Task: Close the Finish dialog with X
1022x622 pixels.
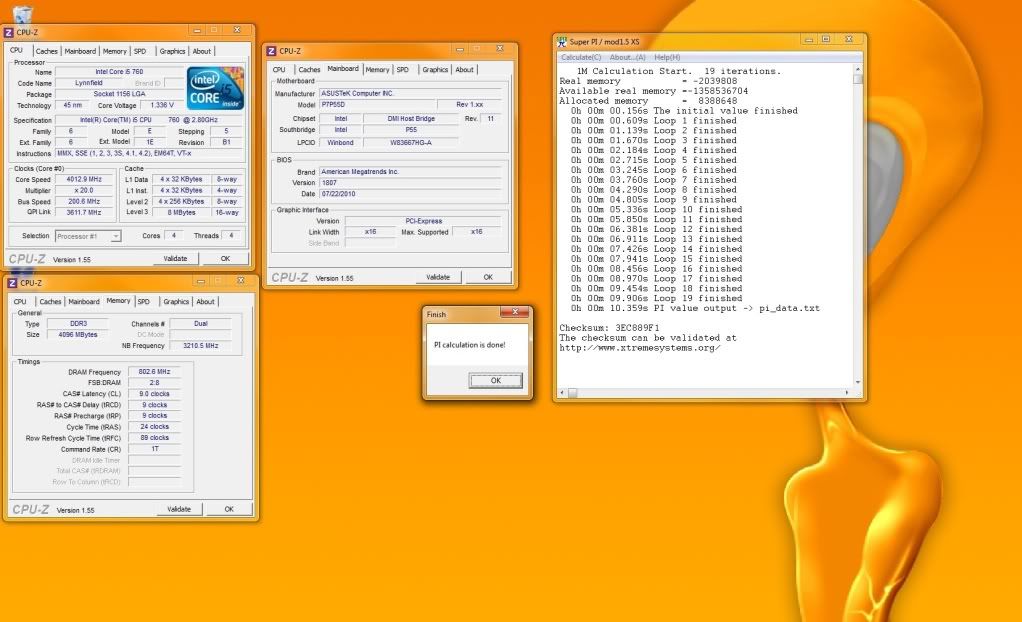Action: (x=516, y=314)
